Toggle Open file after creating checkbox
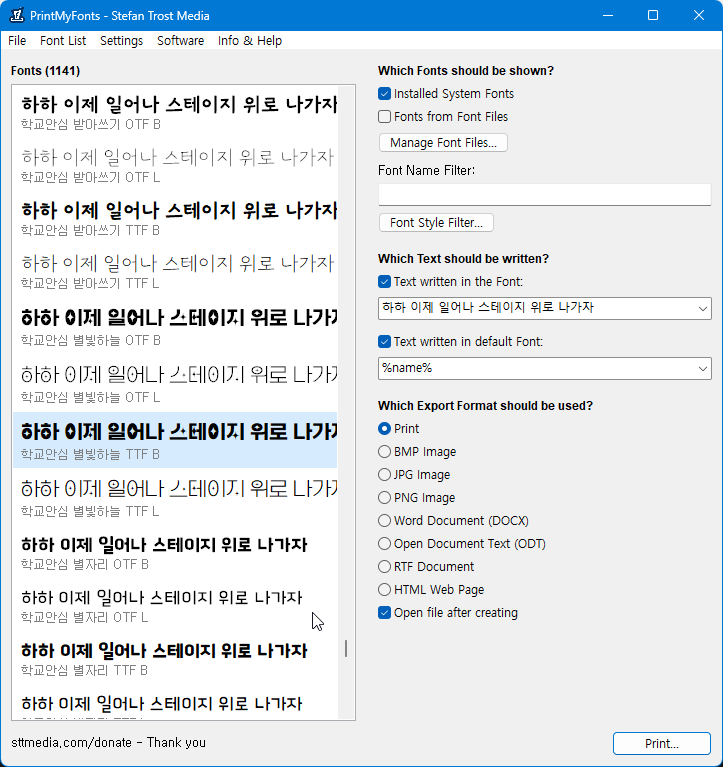Screen dimensions: 723x767 tap(384, 612)
